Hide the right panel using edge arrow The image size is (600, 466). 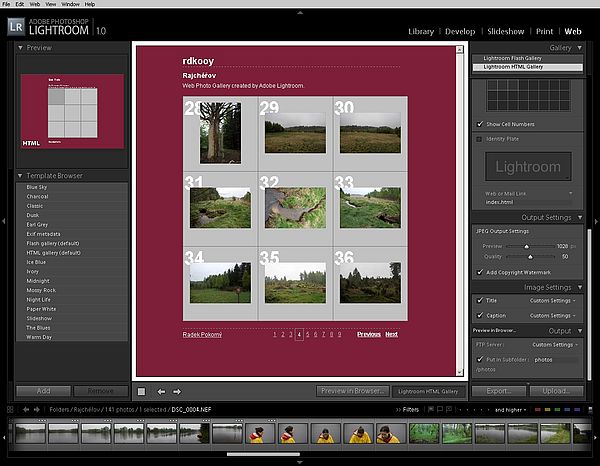595,220
